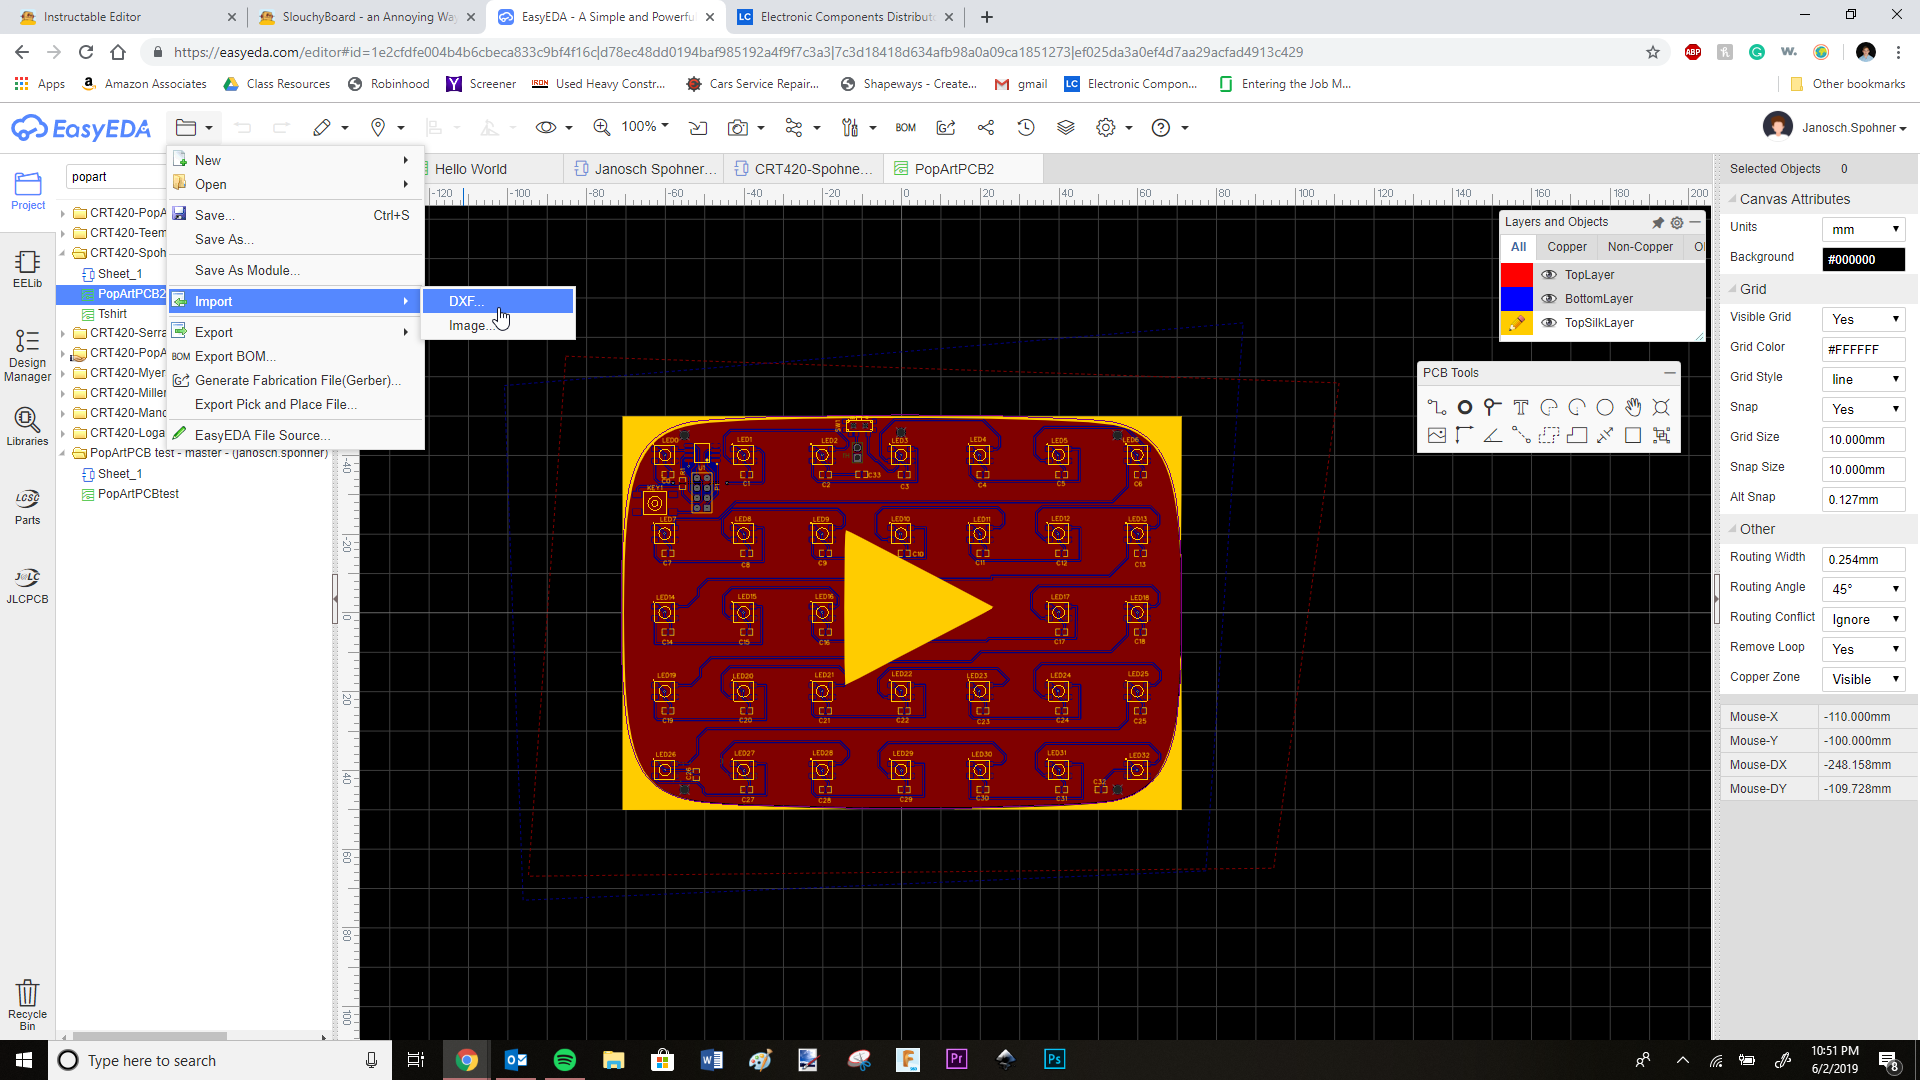The height and width of the screenshot is (1080, 1920).
Task: Toggle BottomLayer visibility eye
Action: pos(1549,299)
